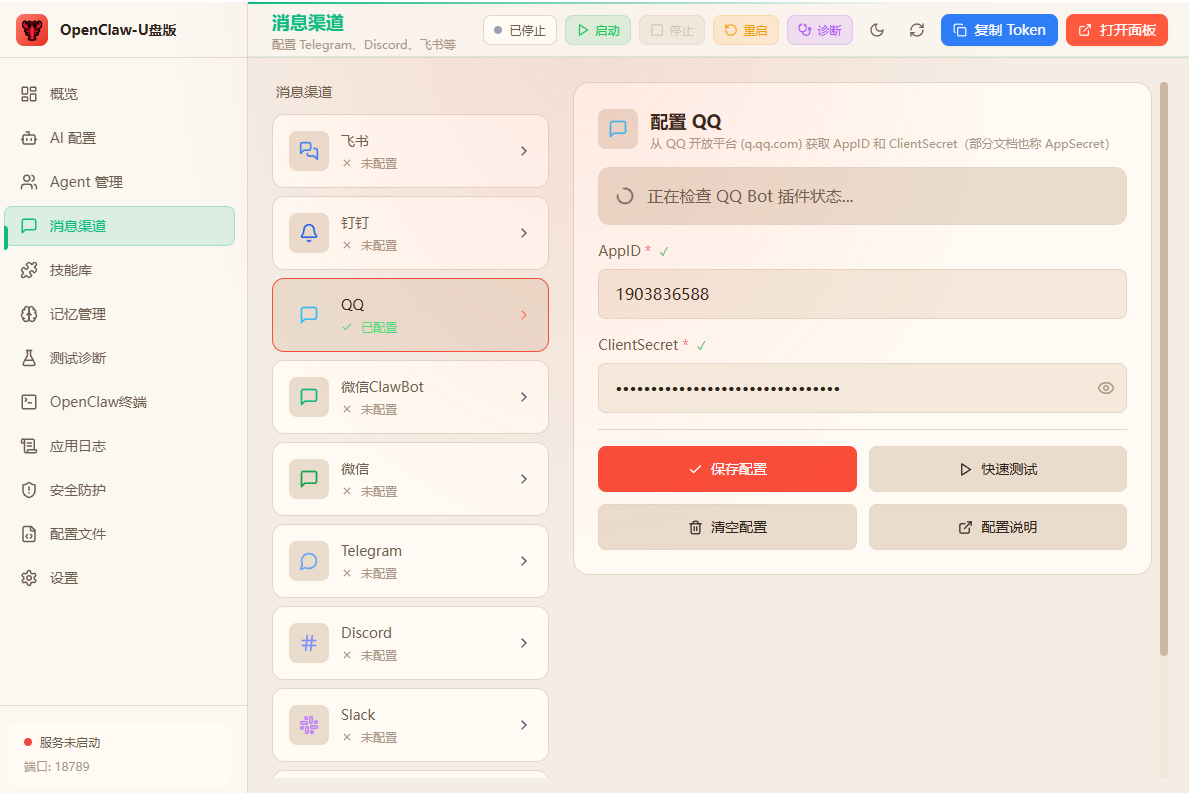Click the QQ row chevron
The image size is (1189, 793).
tap(524, 315)
